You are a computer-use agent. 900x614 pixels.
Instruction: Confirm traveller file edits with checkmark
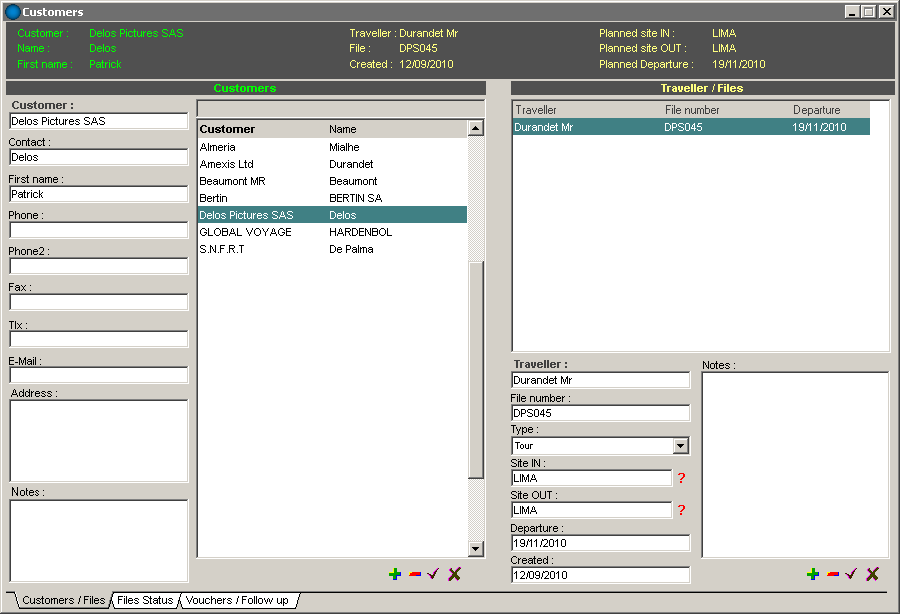click(852, 574)
